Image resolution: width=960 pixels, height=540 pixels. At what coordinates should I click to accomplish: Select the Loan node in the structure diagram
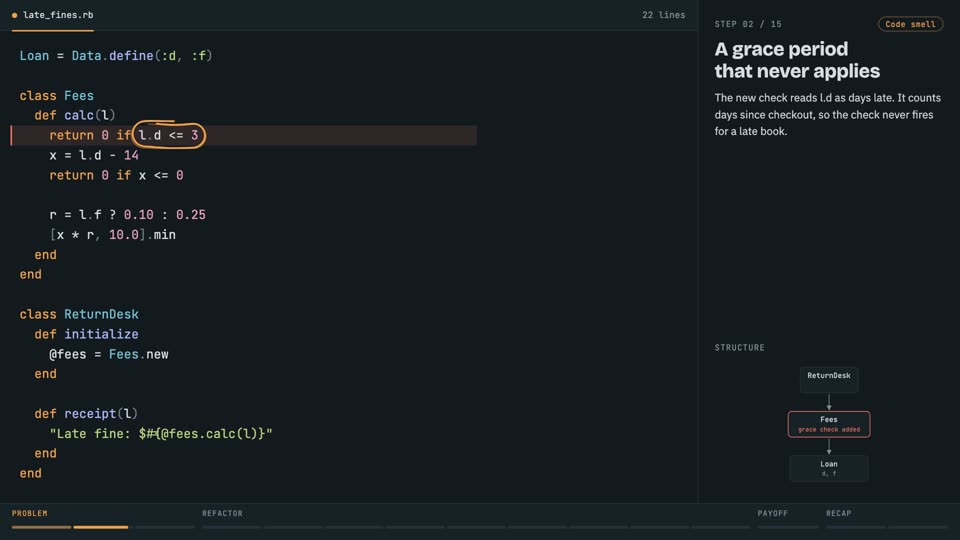(828, 468)
